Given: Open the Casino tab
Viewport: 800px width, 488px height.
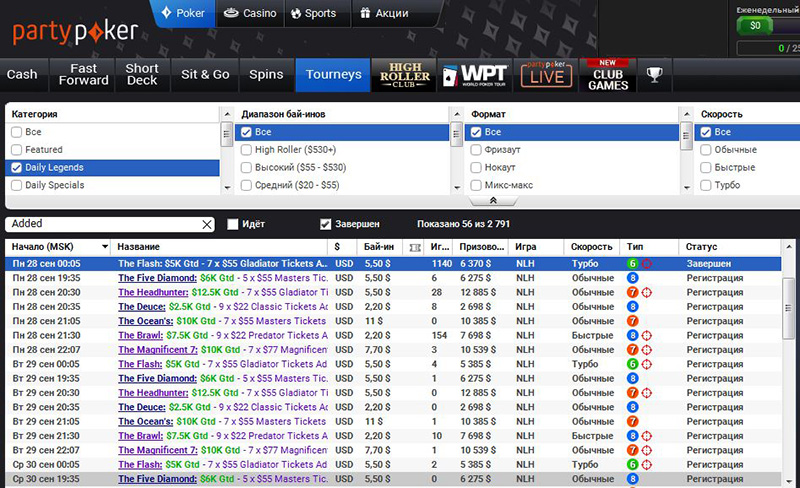Looking at the screenshot, I should coord(250,14).
